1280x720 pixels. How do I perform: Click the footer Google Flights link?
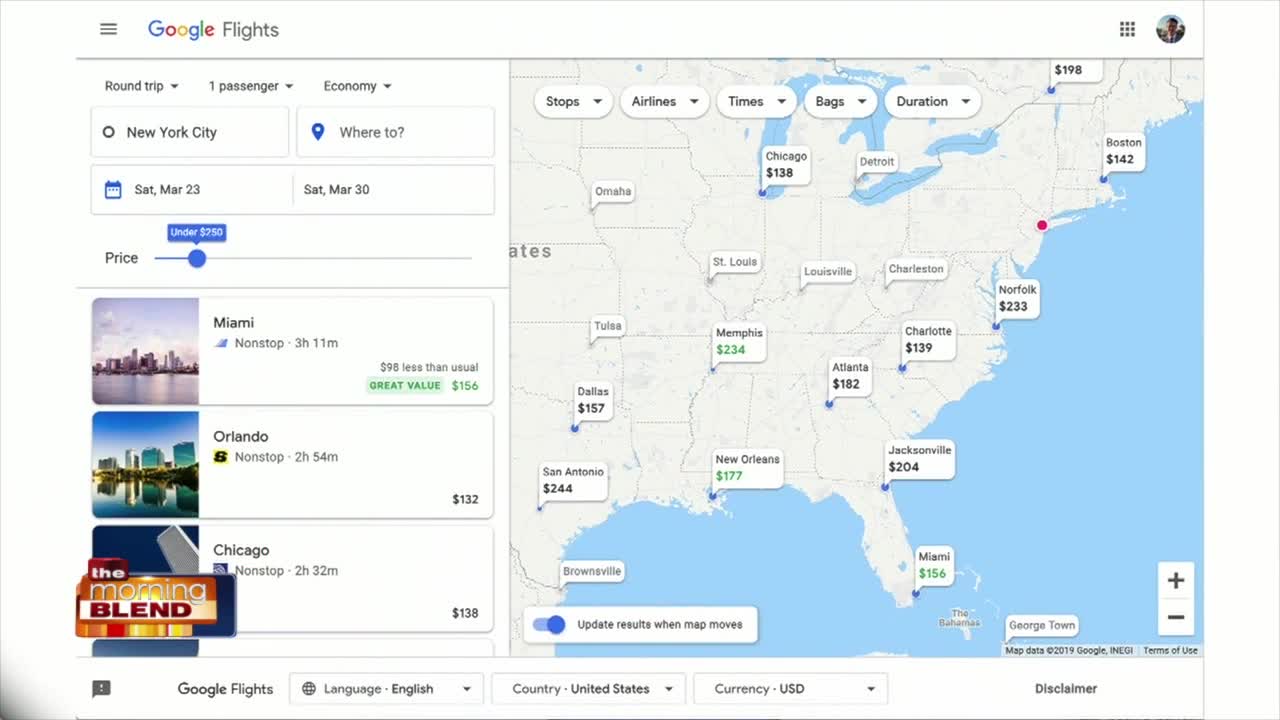[x=225, y=688]
